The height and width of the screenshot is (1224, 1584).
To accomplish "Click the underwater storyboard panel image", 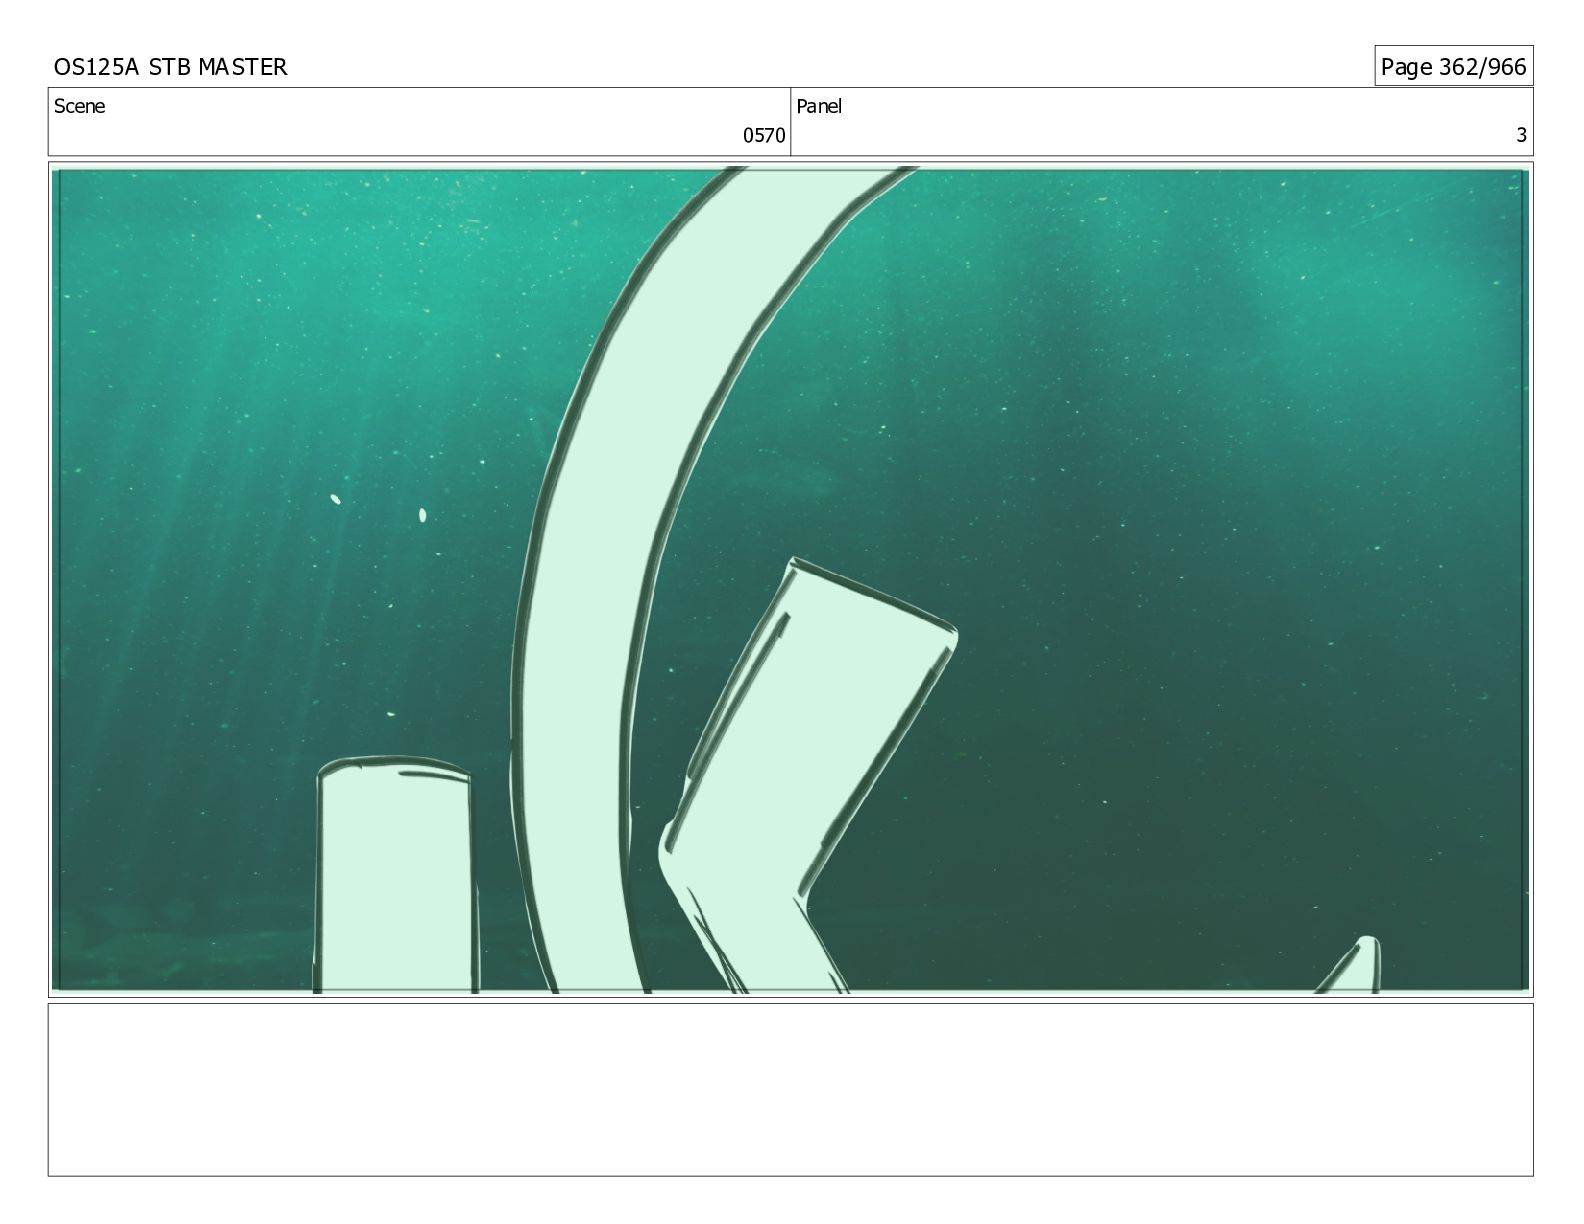I will pos(790,580).
